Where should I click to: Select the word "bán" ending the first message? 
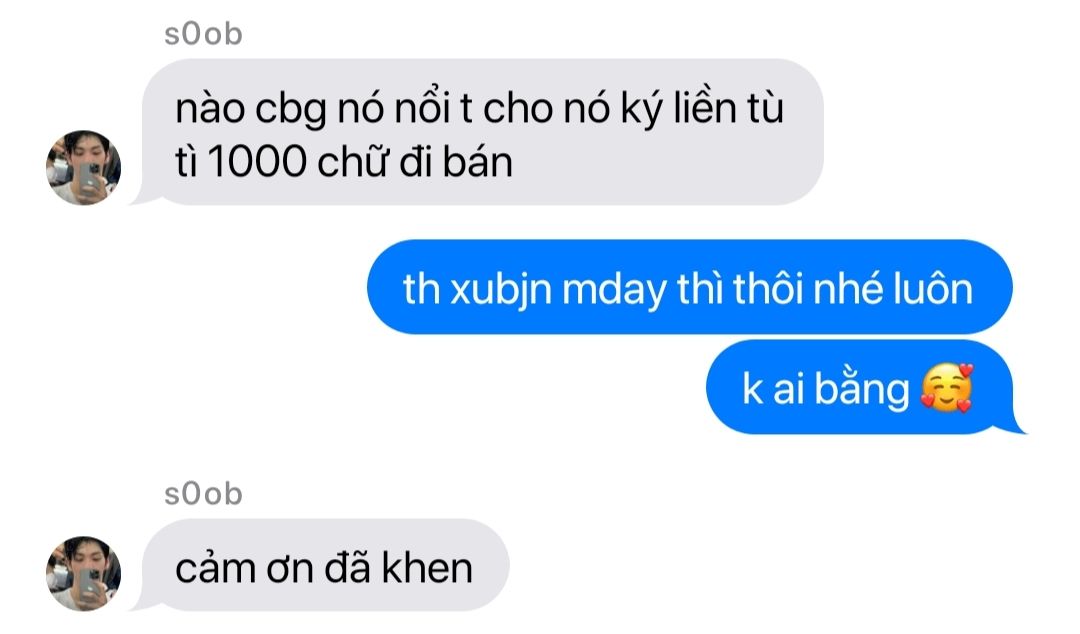477,163
